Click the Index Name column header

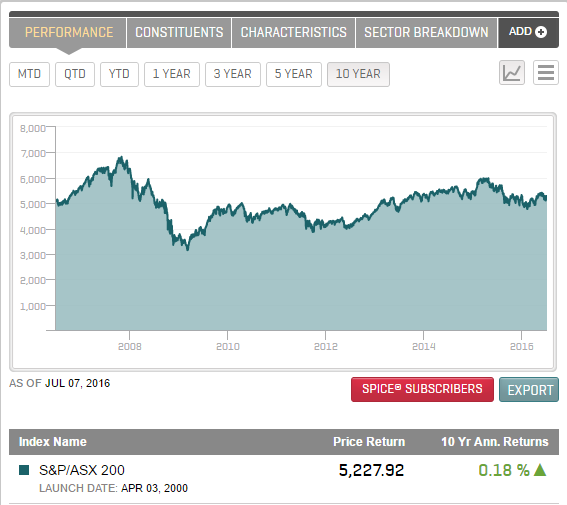coord(53,442)
